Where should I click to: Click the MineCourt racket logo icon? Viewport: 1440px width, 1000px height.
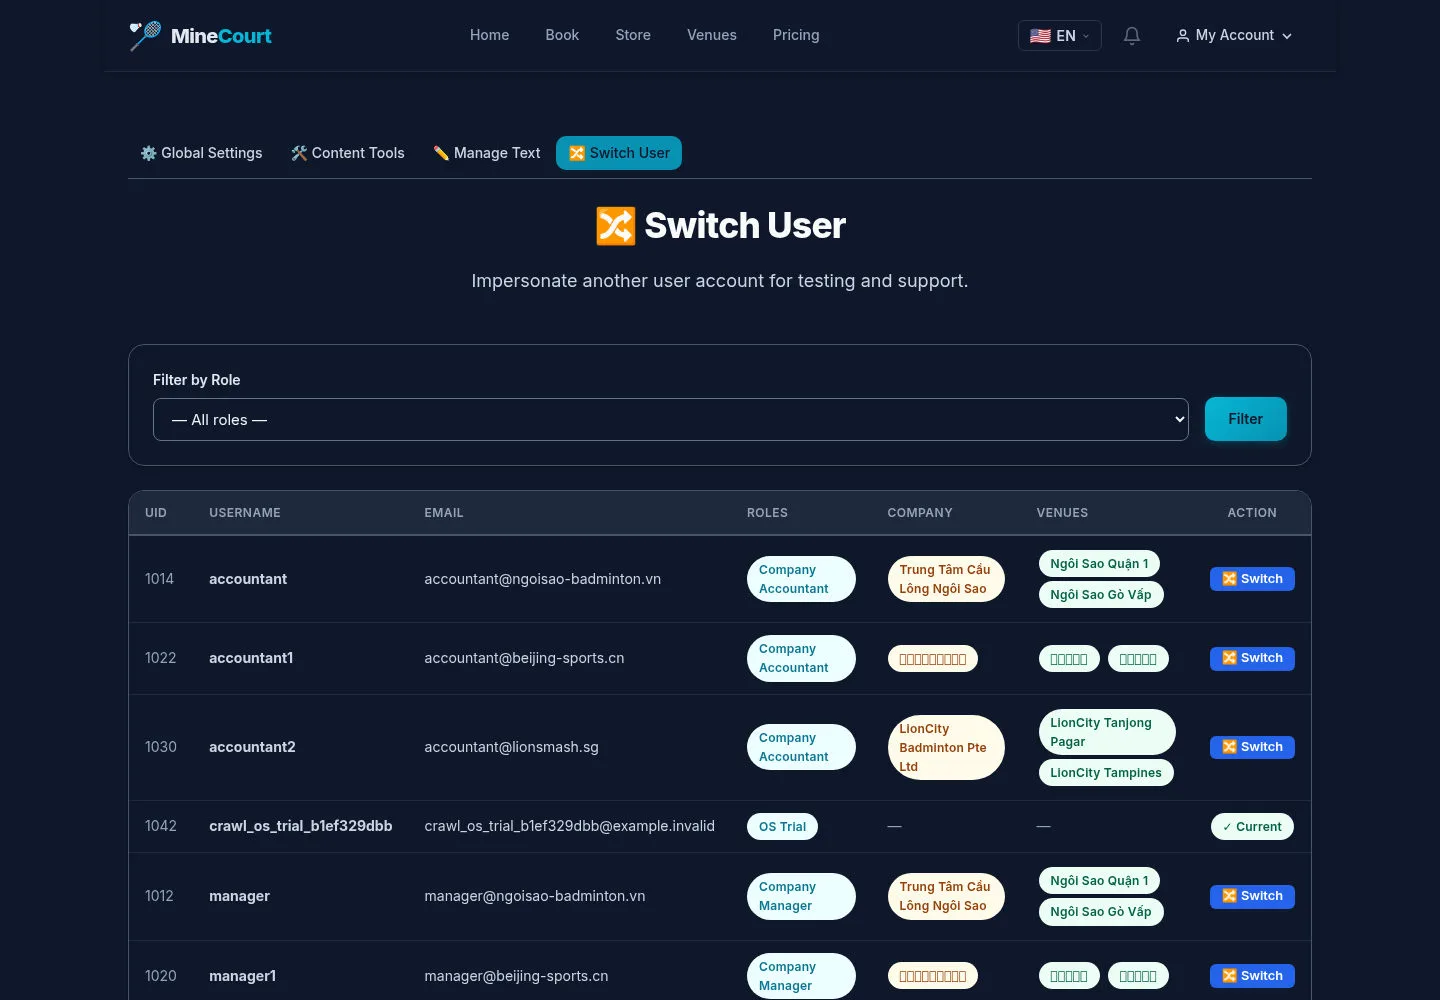[145, 36]
